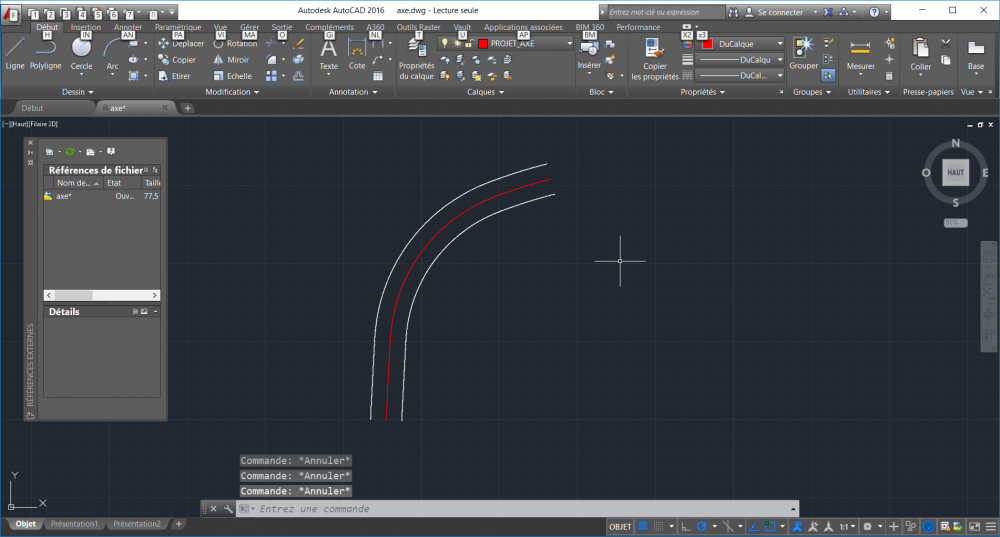Select the Cercle tool
Screen dimensions: 1000x537
(x=81, y=54)
